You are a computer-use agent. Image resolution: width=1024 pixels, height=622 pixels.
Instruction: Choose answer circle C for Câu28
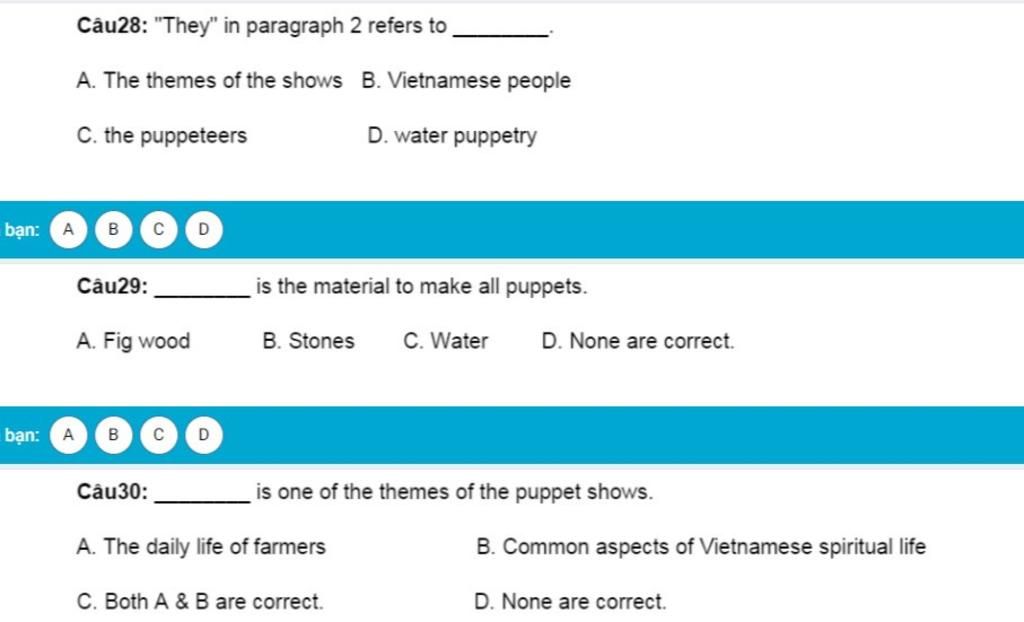[158, 230]
